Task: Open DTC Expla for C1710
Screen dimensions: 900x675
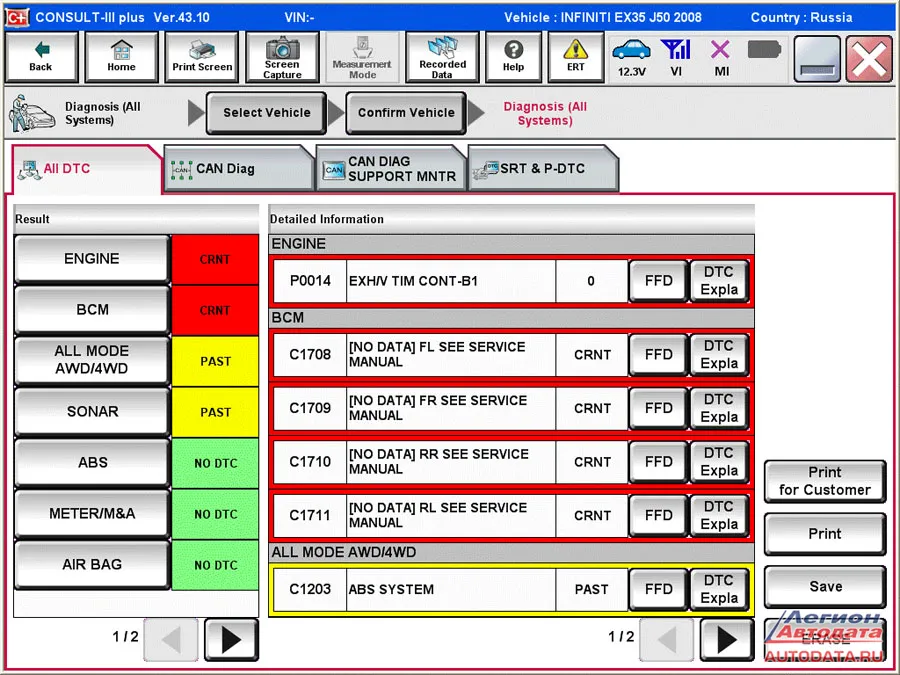Action: (x=719, y=462)
